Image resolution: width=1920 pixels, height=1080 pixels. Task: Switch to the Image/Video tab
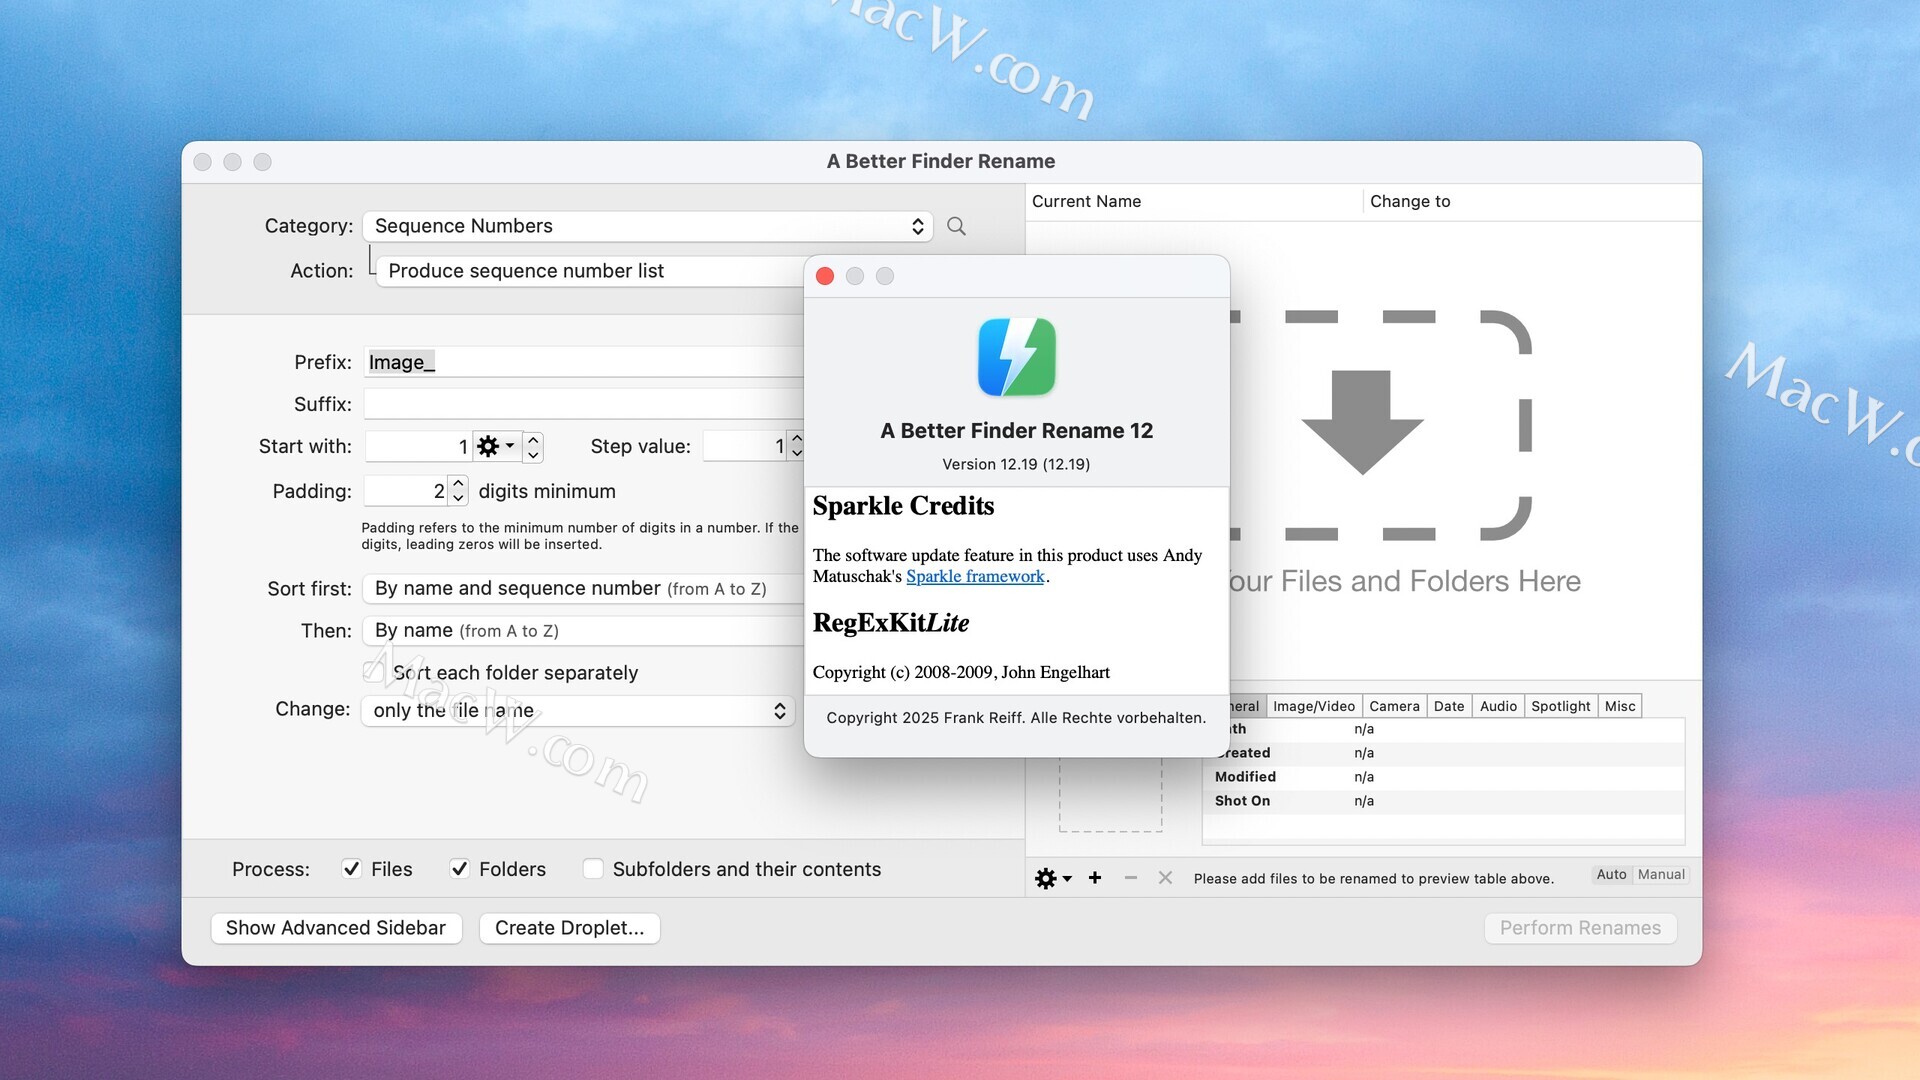(1313, 706)
